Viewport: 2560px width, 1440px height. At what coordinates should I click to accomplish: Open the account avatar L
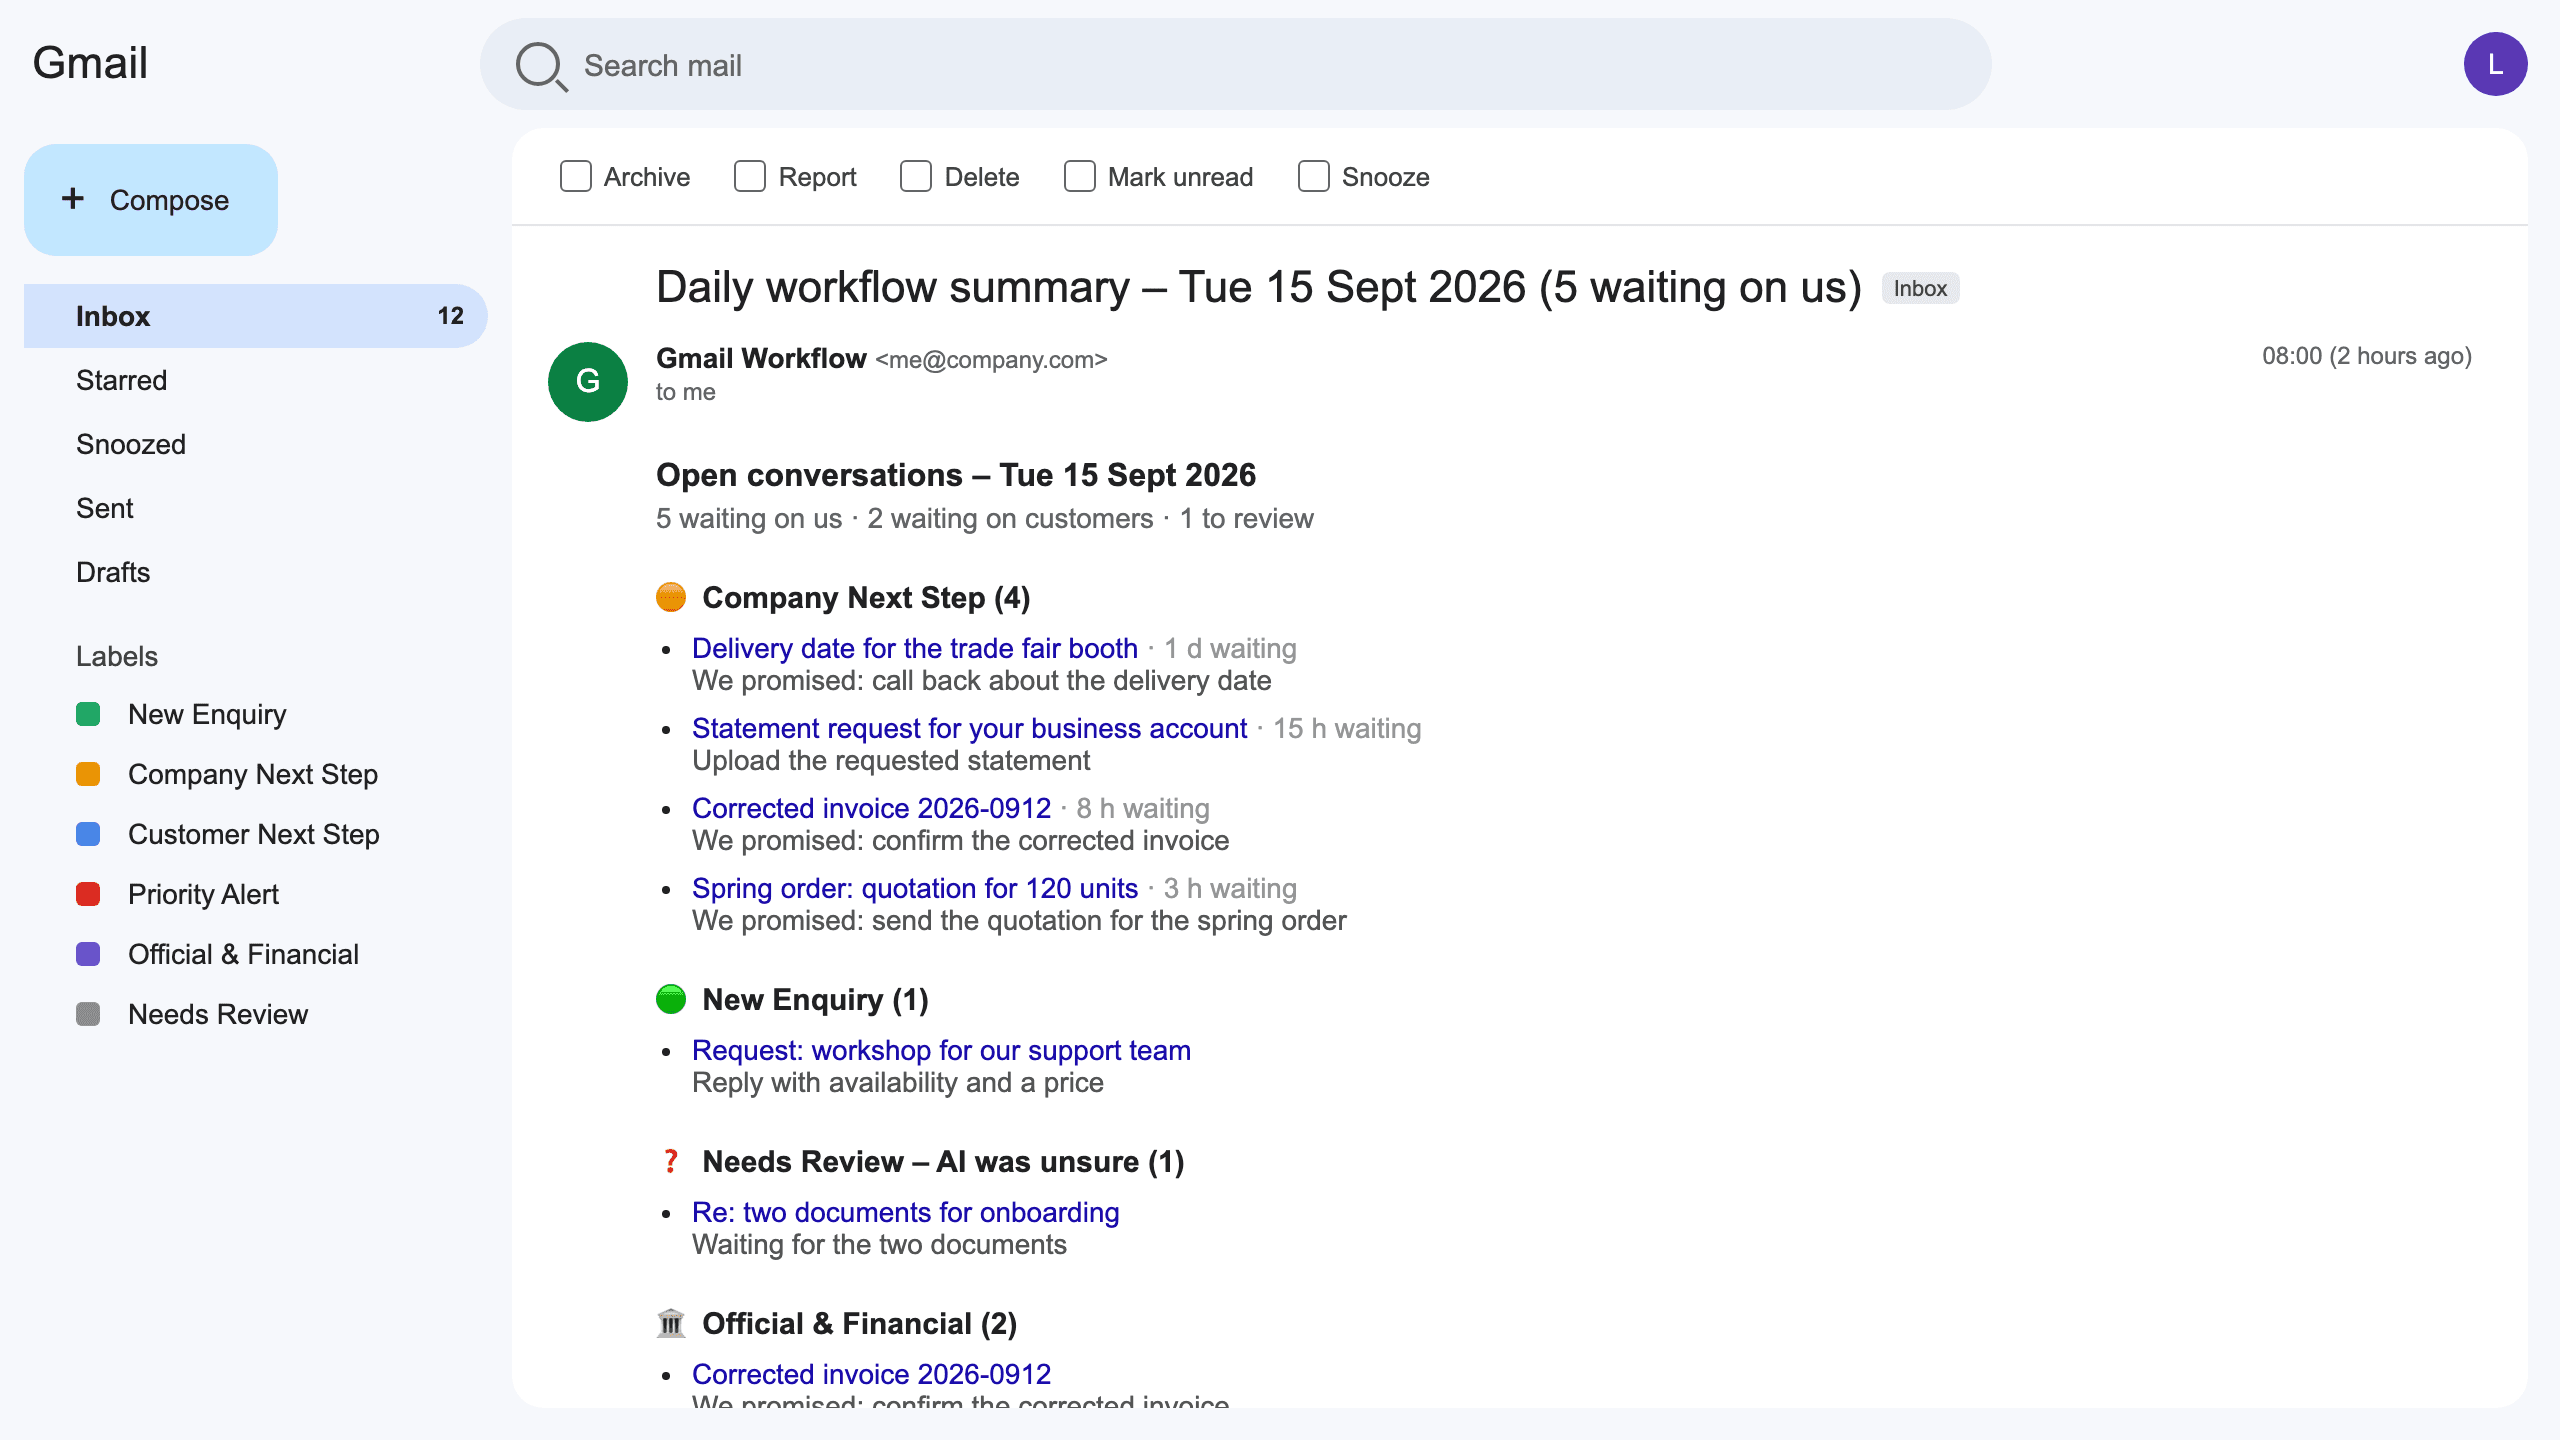pos(2495,64)
